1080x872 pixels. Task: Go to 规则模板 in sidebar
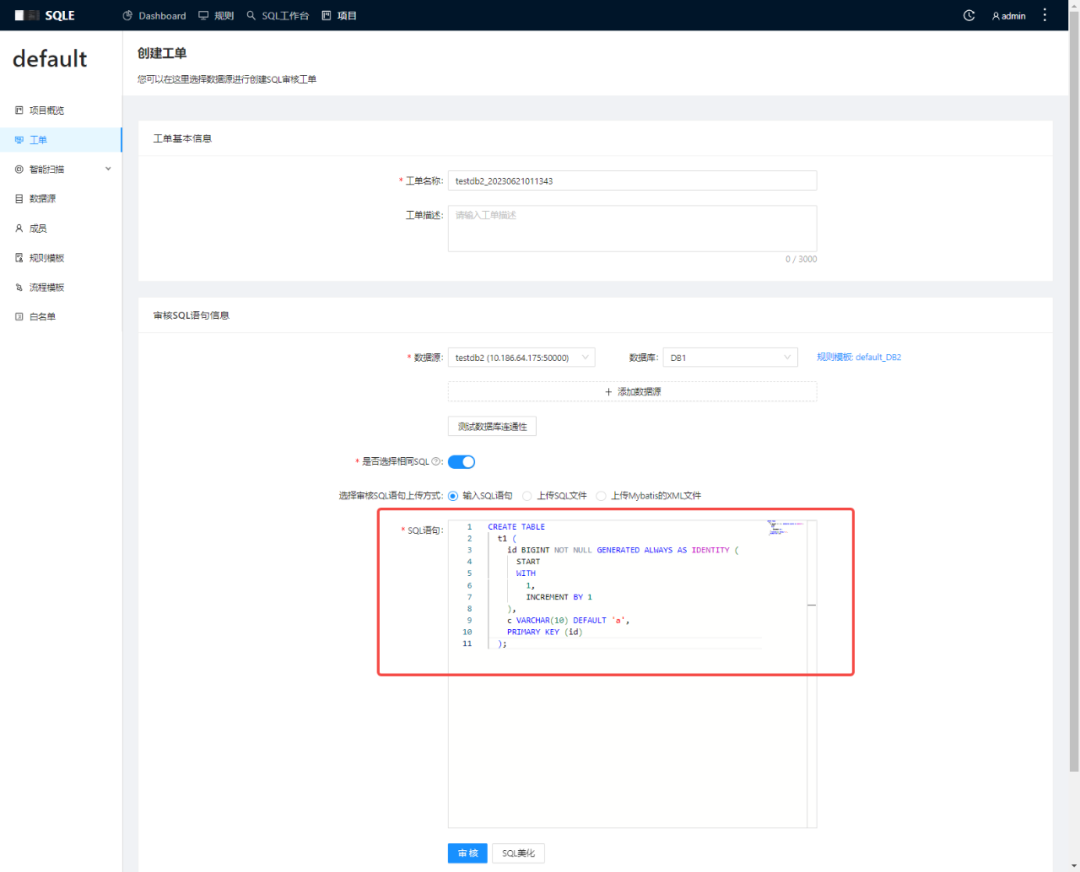pyautogui.click(x=61, y=258)
